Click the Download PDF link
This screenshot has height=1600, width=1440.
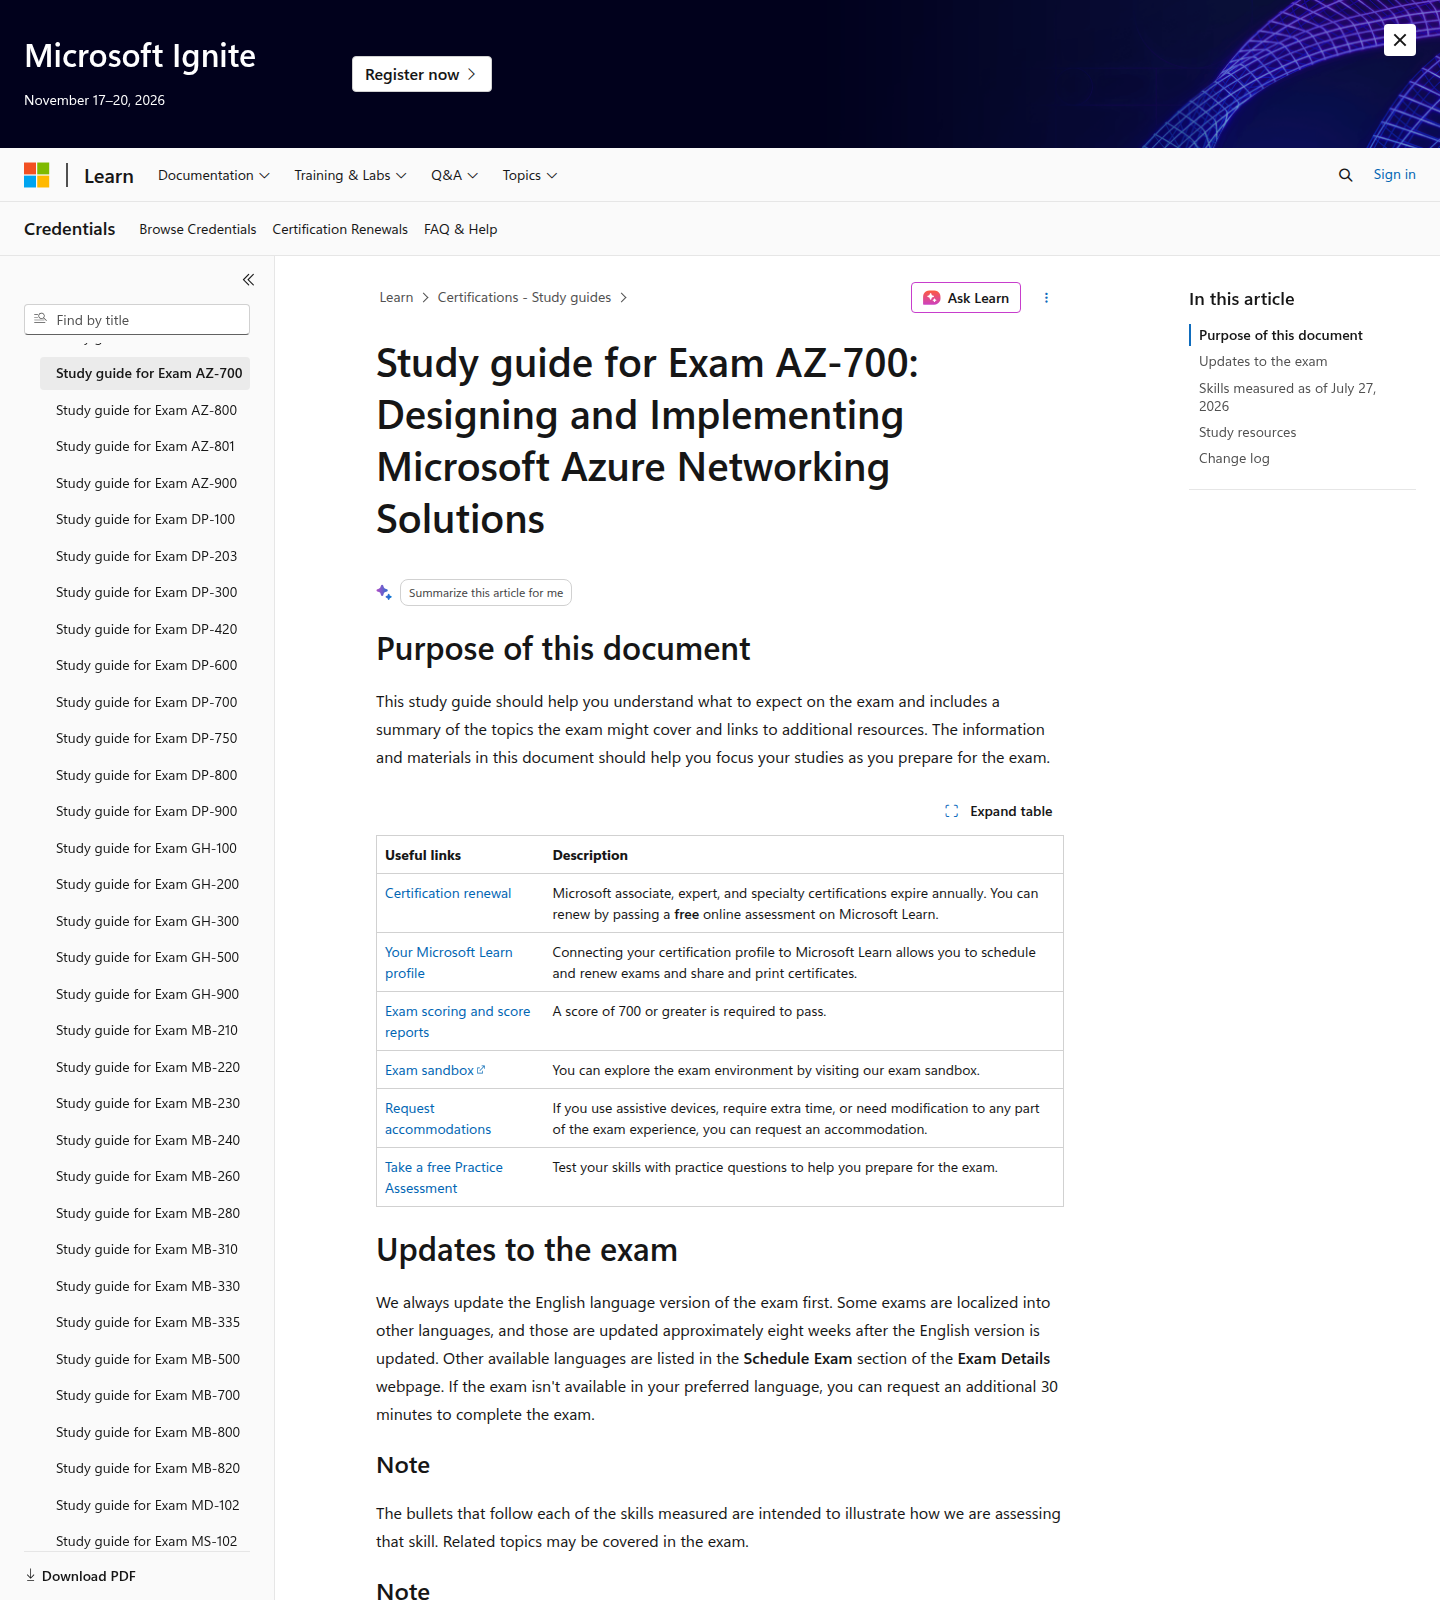88,1576
